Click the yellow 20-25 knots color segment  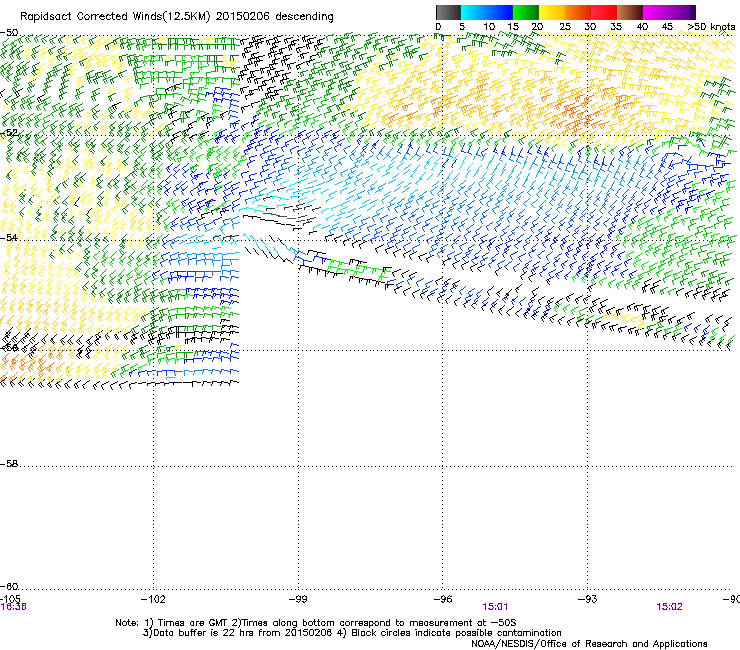pyautogui.click(x=552, y=12)
